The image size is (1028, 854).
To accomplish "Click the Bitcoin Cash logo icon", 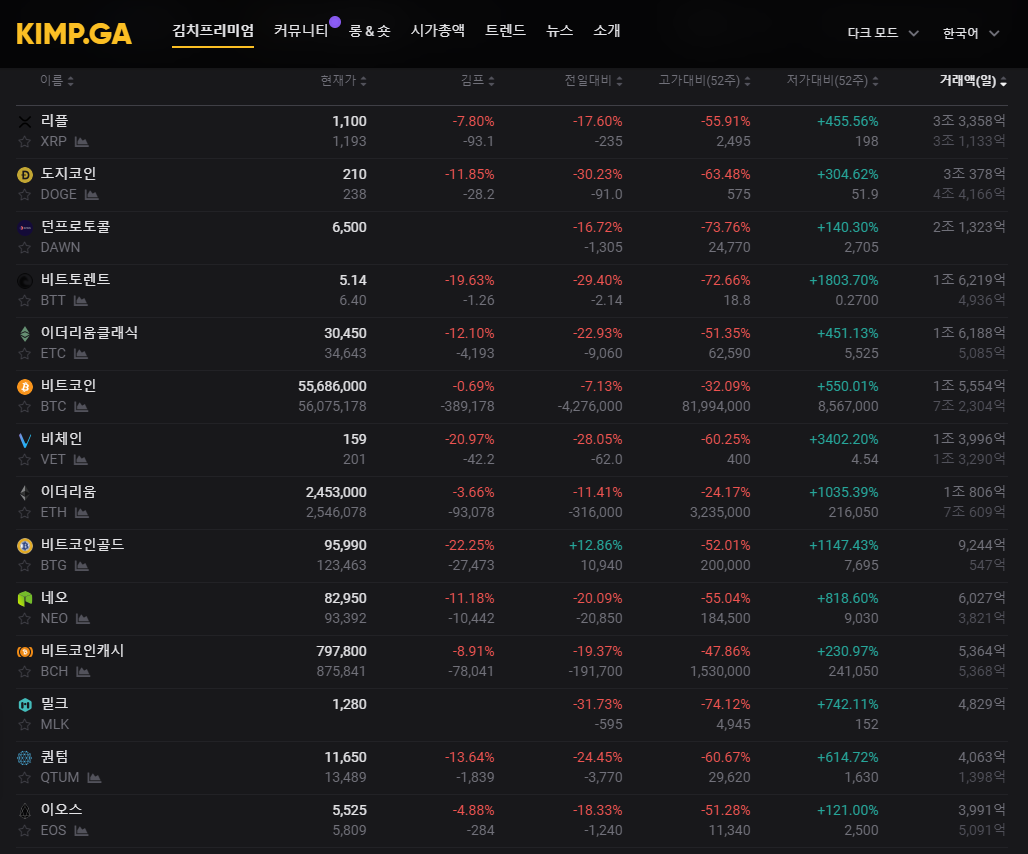I will click(x=25, y=651).
